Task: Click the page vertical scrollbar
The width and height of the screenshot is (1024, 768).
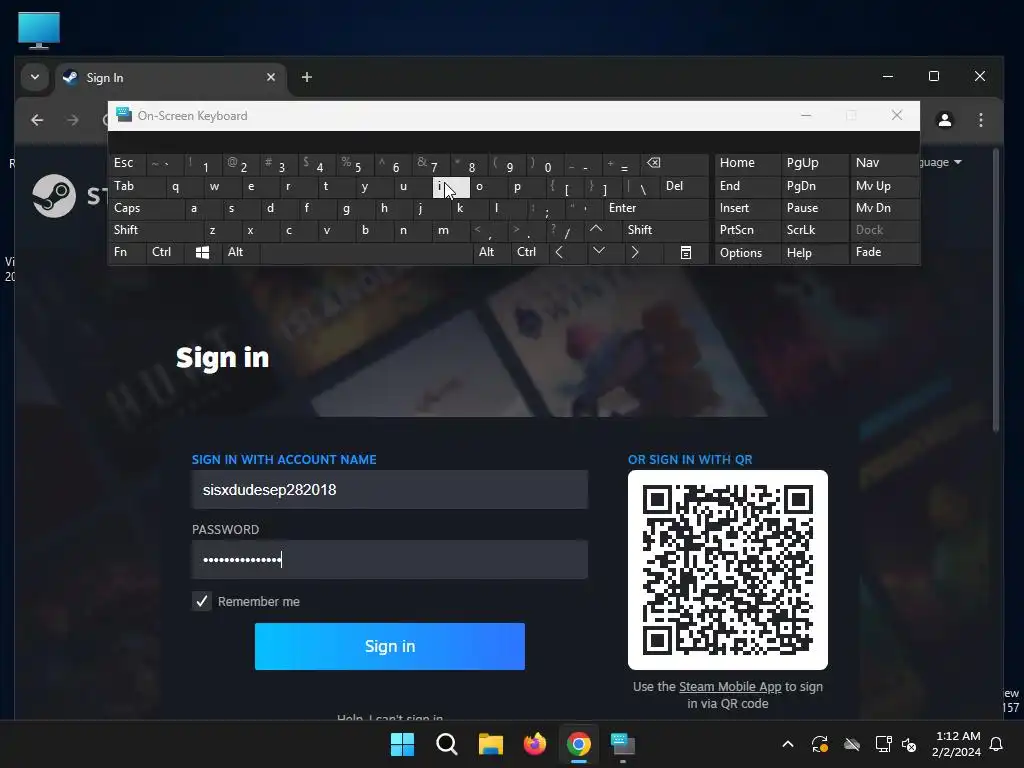Action: coord(995,292)
